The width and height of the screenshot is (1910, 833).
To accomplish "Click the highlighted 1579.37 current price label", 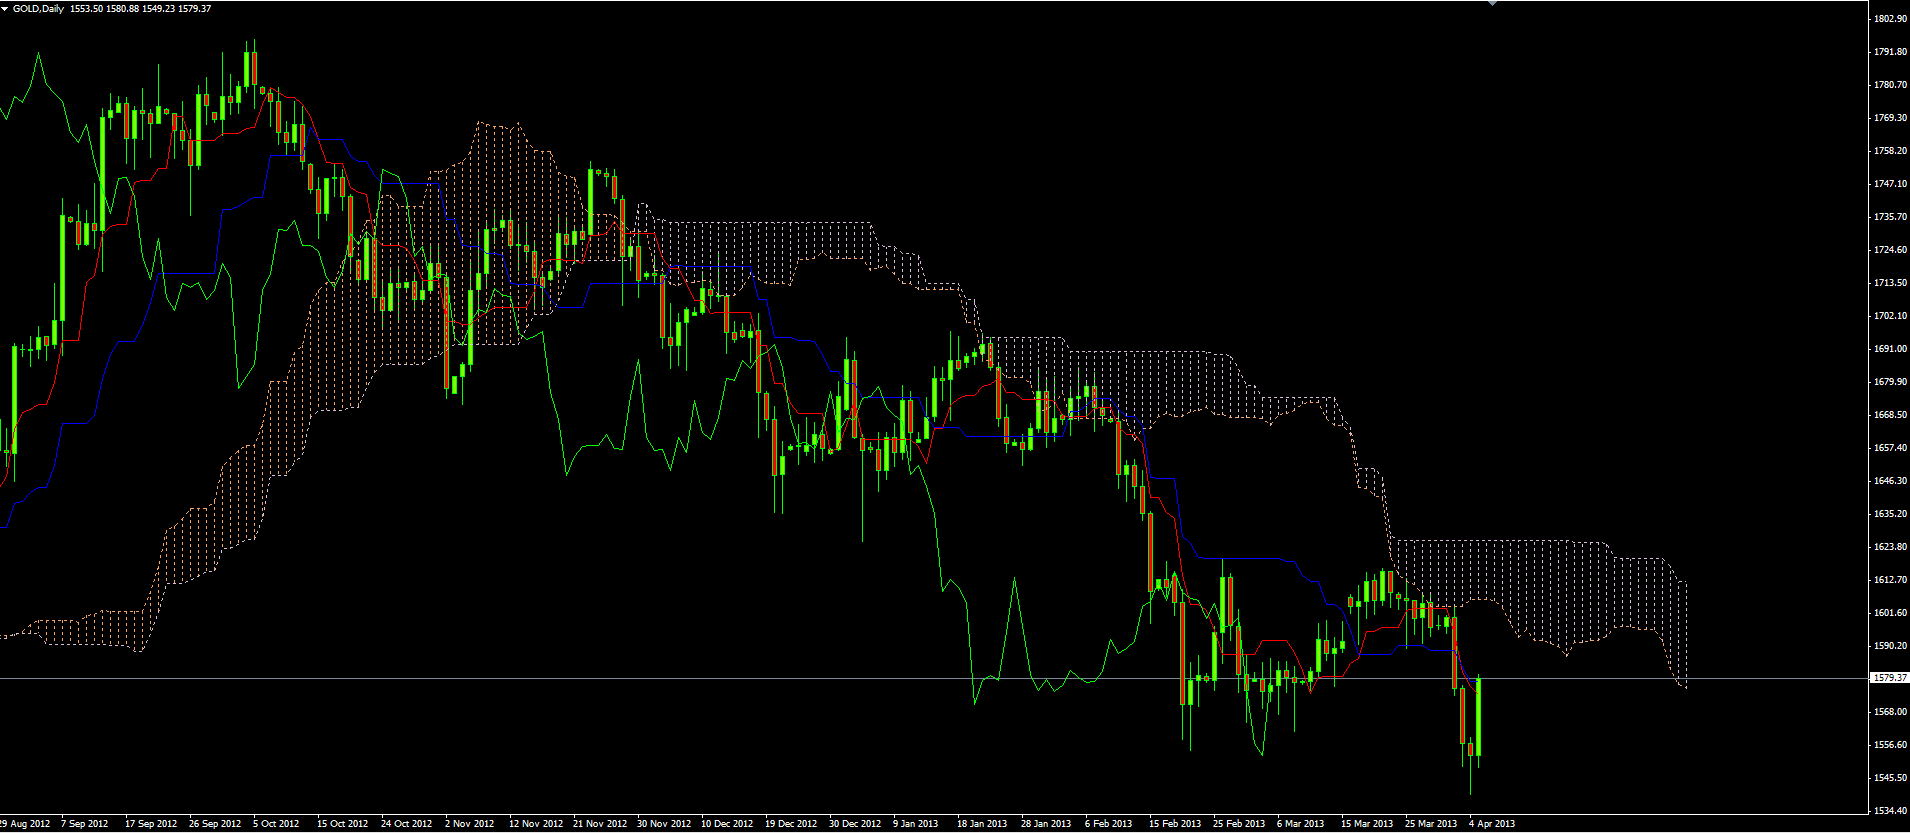I will pyautogui.click(x=1889, y=678).
